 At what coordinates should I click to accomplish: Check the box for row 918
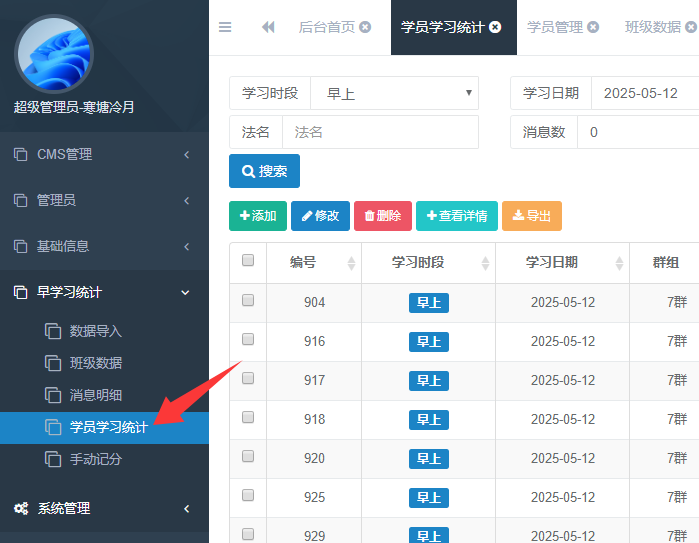(248, 418)
